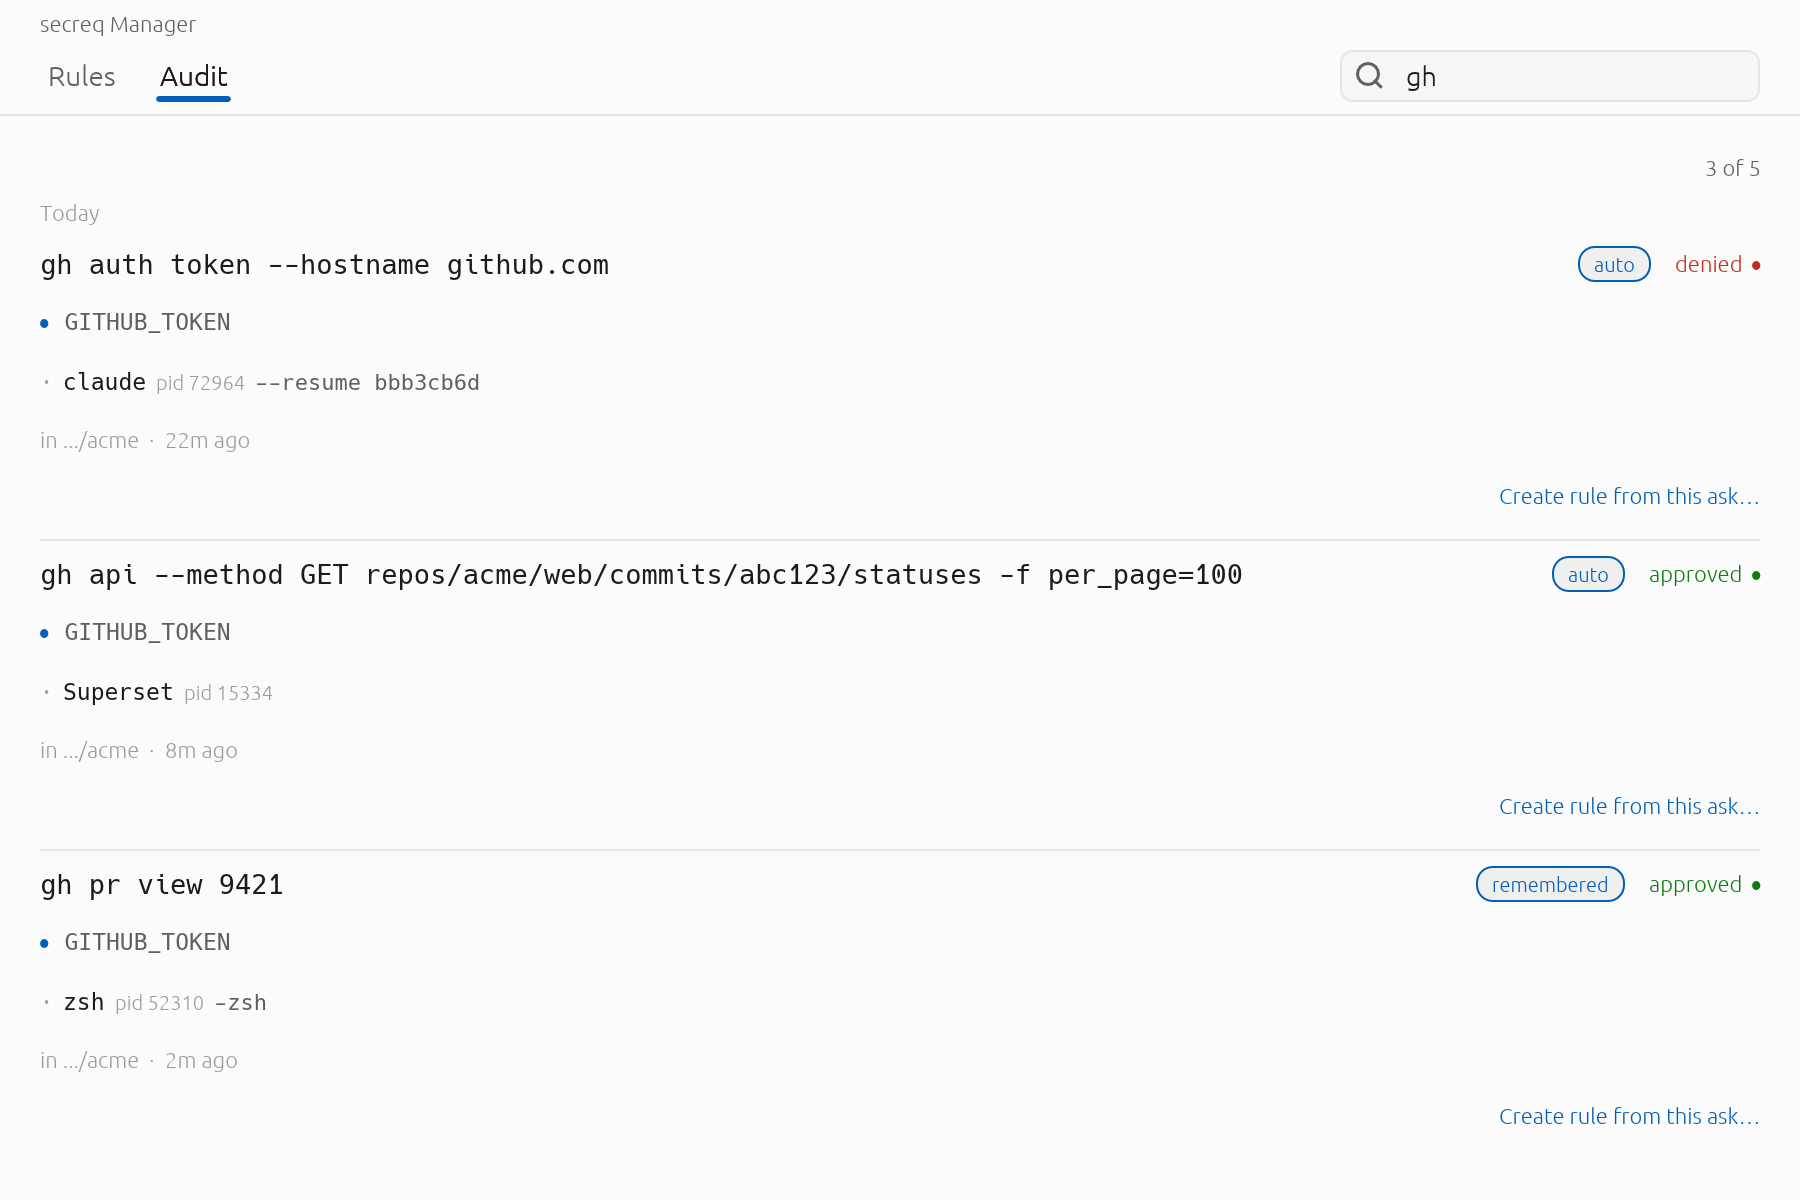Click GITHUB_TOKEN under gh api command
Viewport: 1800px width, 1200px height.
coord(147,632)
